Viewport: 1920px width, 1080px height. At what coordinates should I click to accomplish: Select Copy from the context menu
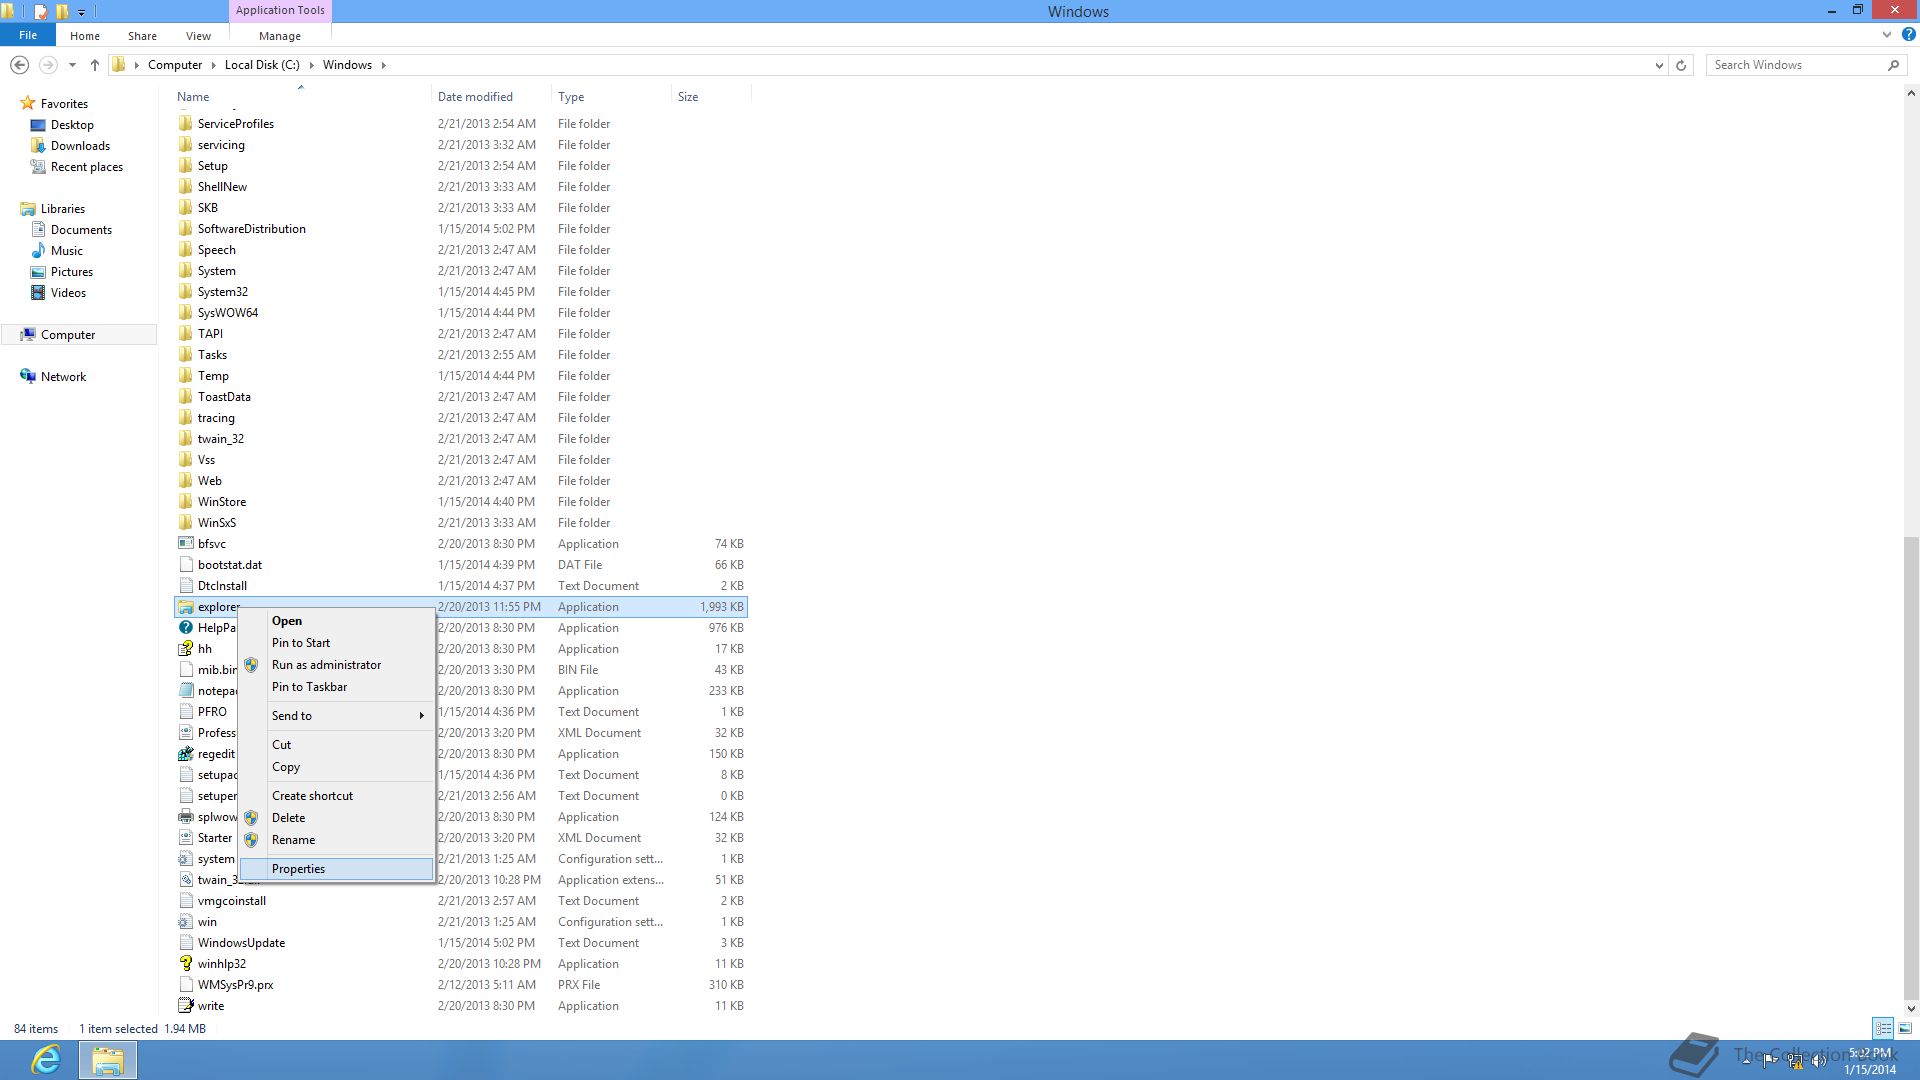pos(336,767)
